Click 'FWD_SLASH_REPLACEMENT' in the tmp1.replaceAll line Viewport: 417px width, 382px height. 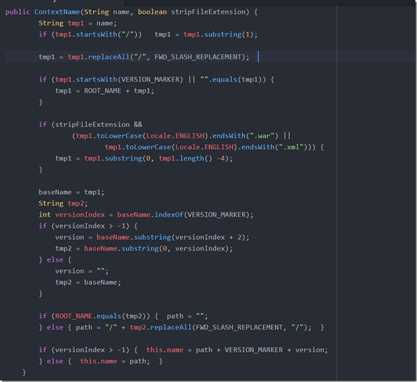pyautogui.click(x=198, y=57)
